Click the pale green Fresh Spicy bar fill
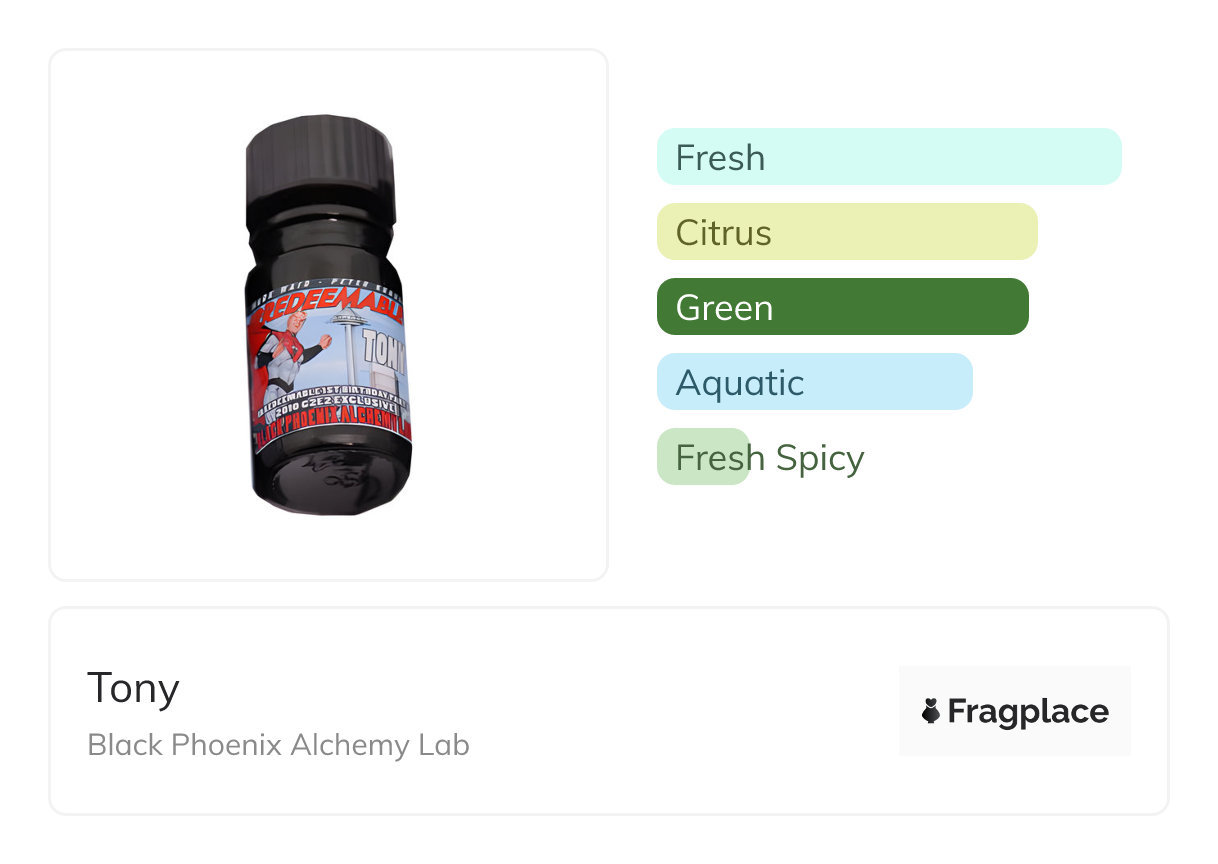This screenshot has height=864, width=1218. tap(703, 457)
